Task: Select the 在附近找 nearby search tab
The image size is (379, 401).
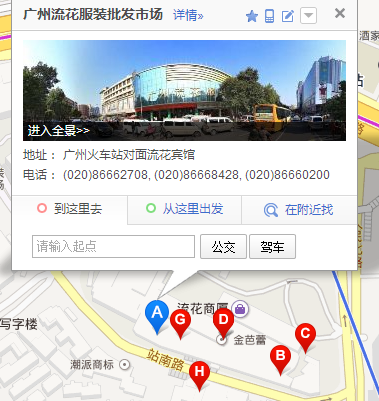Action: (x=299, y=210)
